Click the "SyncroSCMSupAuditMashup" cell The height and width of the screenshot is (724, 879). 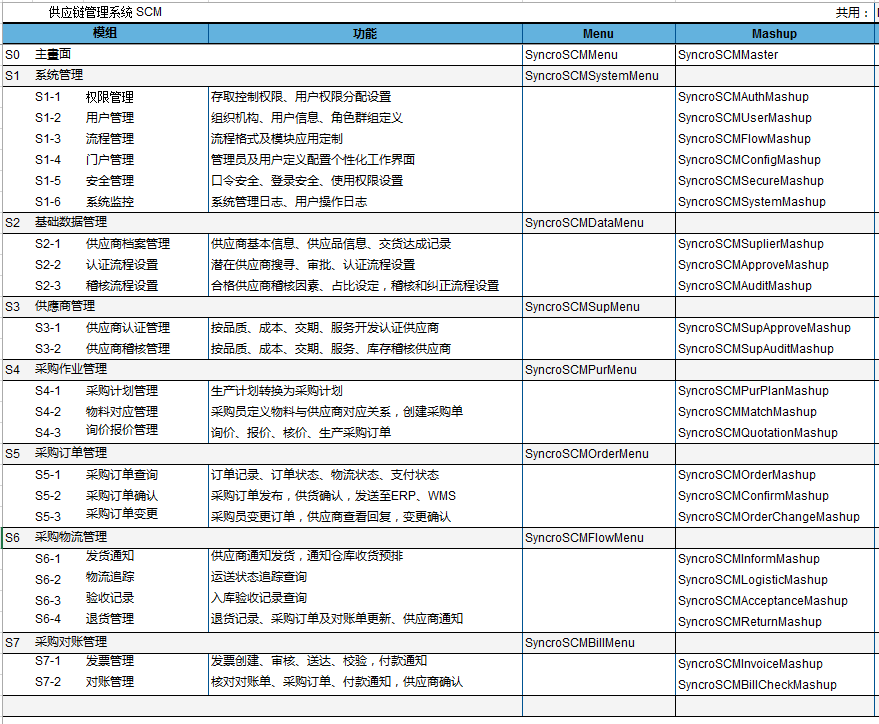point(756,349)
